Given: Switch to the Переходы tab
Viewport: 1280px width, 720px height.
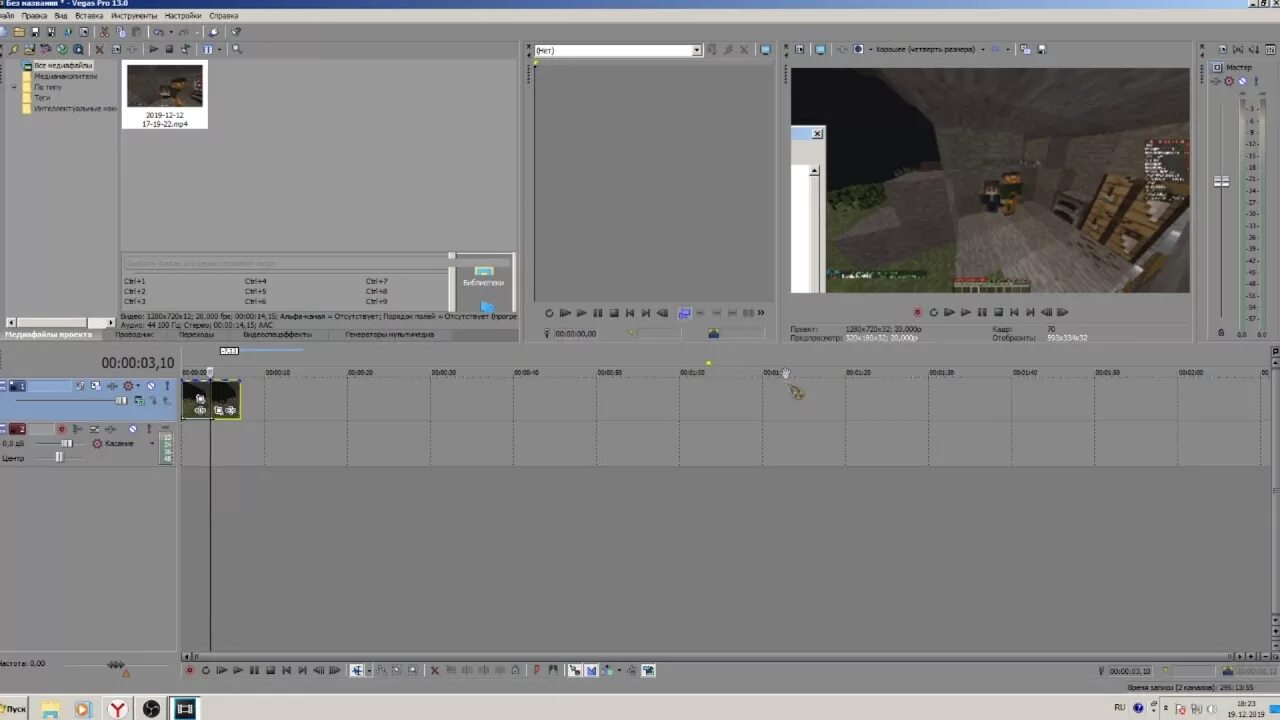Looking at the screenshot, I should [196, 334].
